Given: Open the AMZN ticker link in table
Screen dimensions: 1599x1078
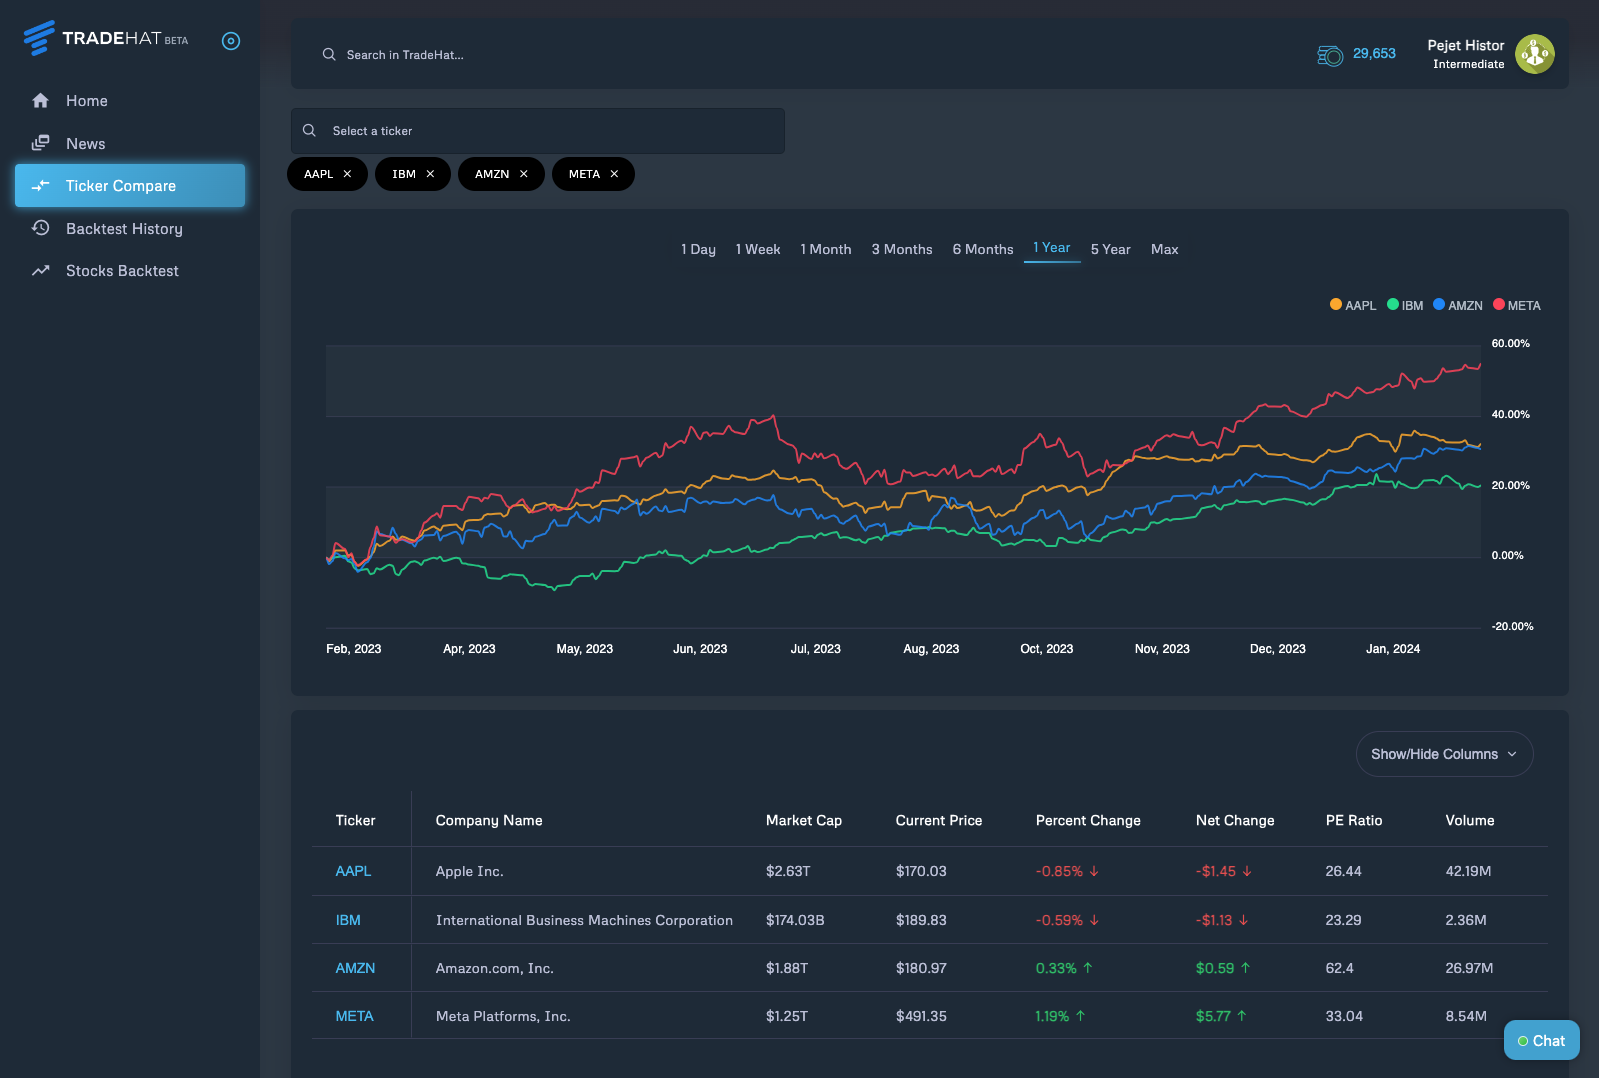Looking at the screenshot, I should 355,968.
